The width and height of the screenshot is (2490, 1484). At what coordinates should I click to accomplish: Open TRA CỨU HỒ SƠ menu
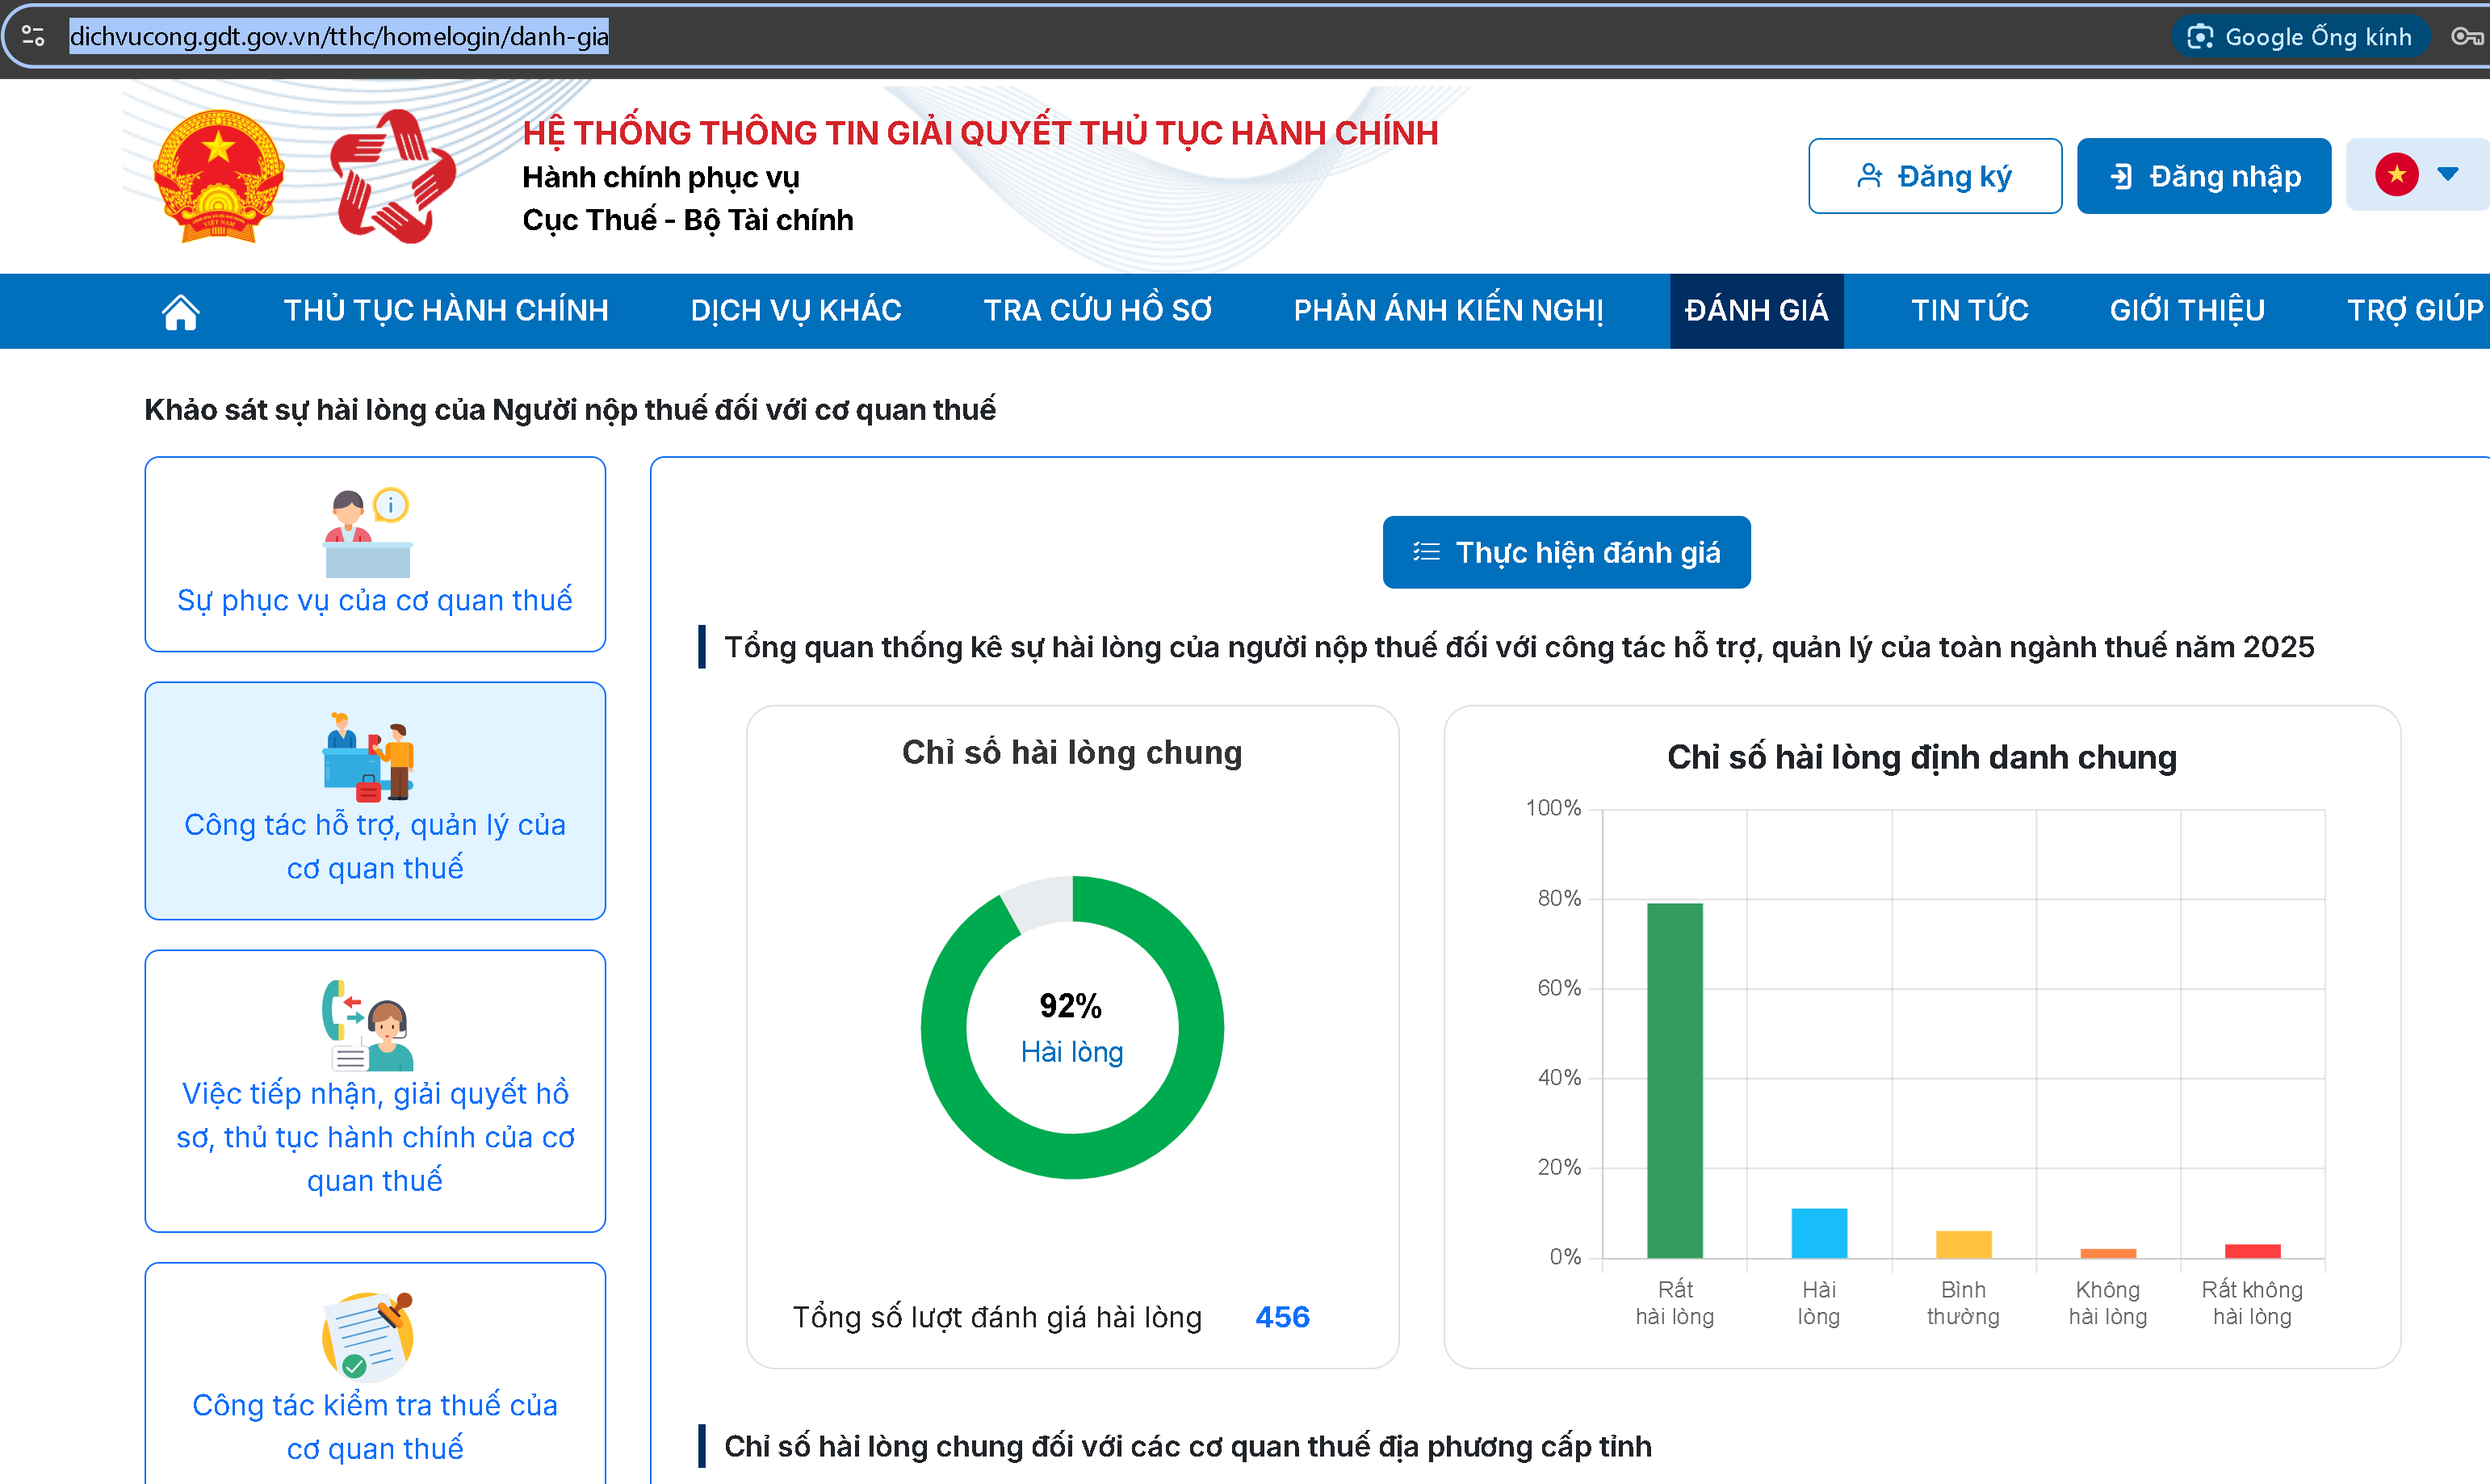1097,311
